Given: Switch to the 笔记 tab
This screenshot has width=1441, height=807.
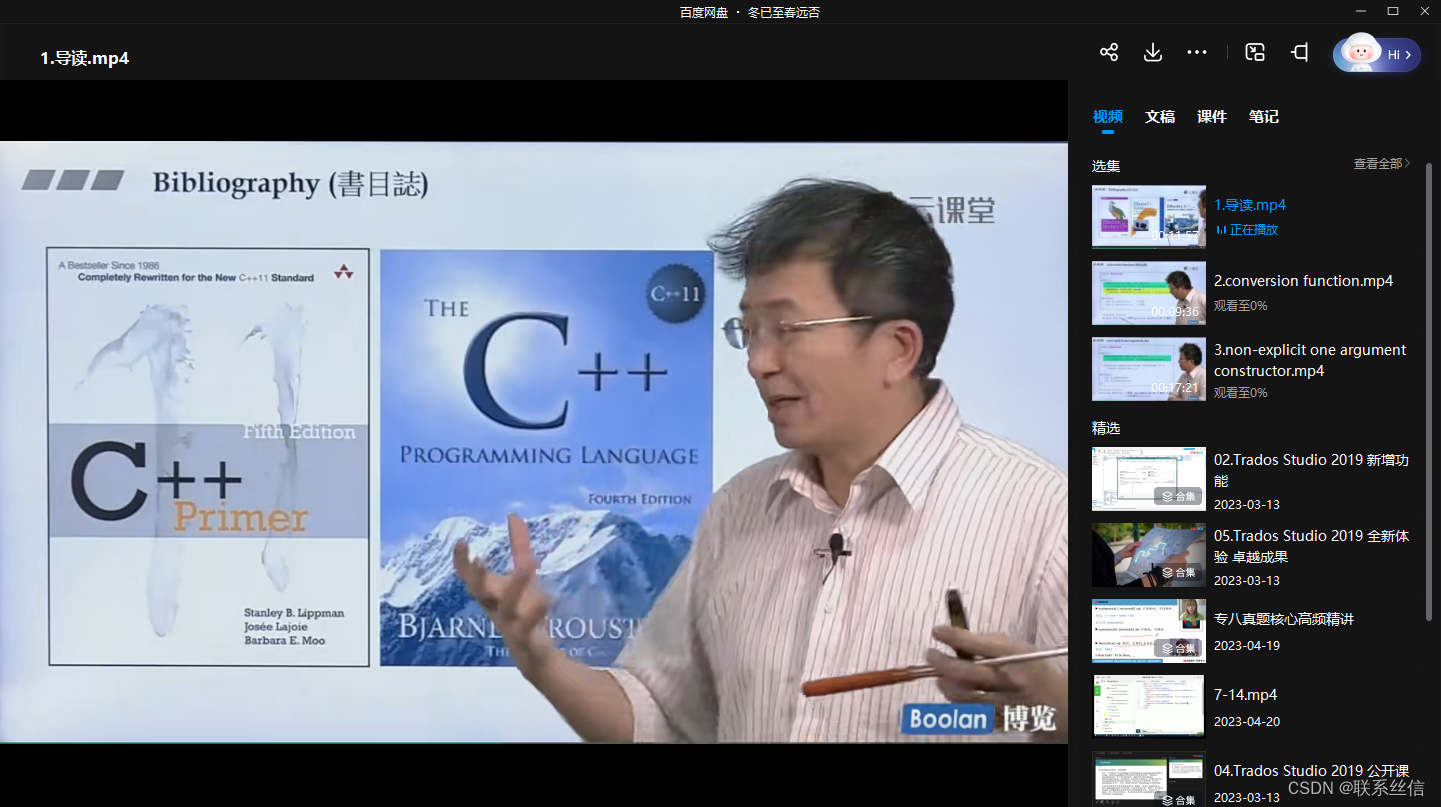Looking at the screenshot, I should (1264, 117).
